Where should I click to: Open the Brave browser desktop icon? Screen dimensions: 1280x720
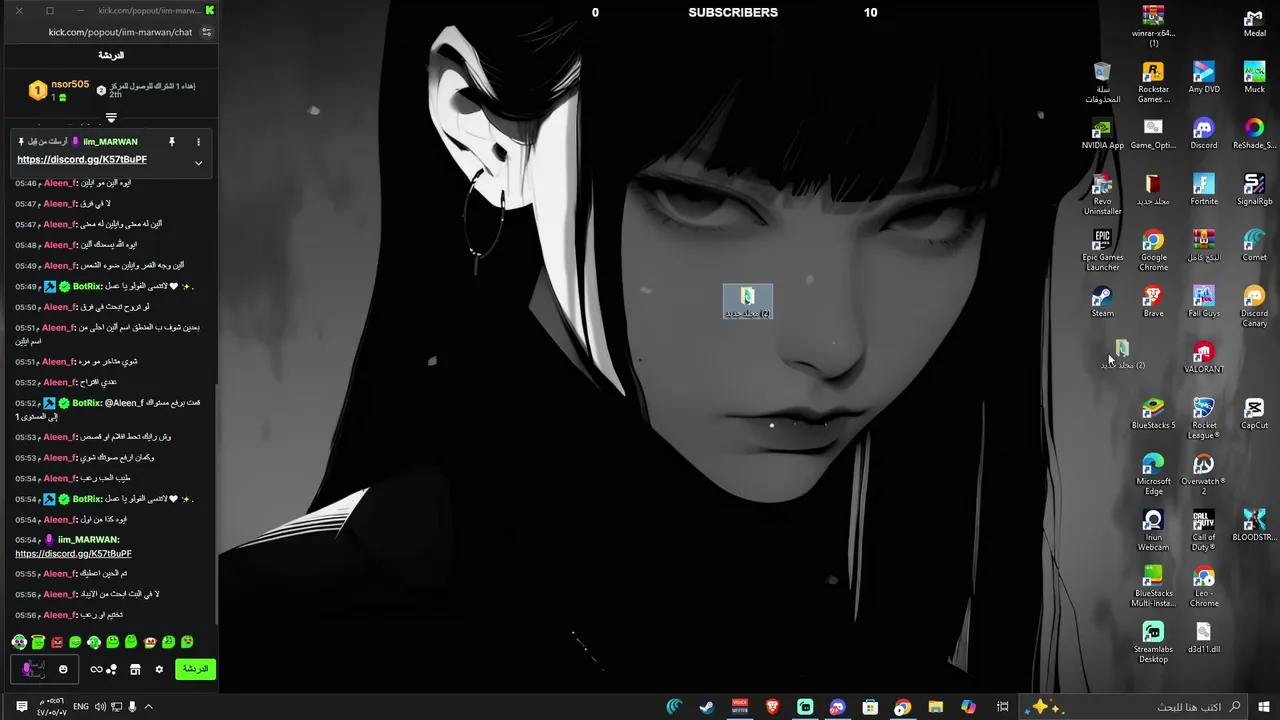point(1153,302)
